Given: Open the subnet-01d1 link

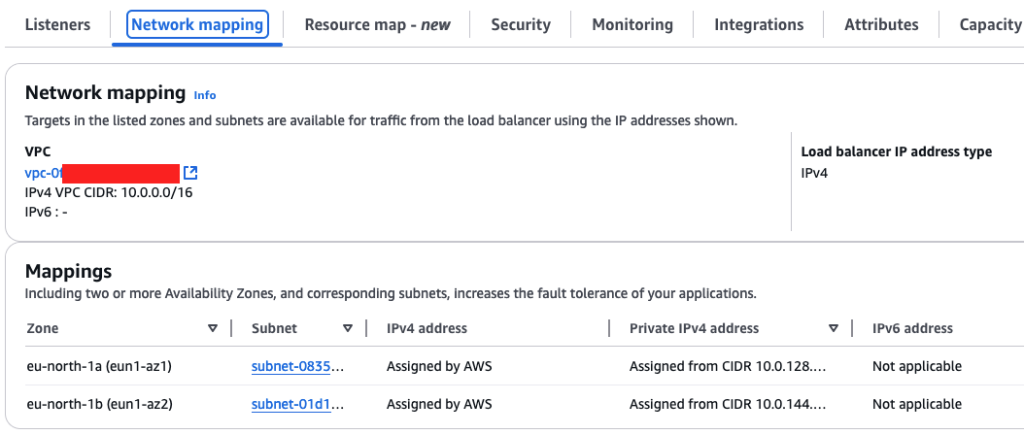Looking at the screenshot, I should (297, 404).
